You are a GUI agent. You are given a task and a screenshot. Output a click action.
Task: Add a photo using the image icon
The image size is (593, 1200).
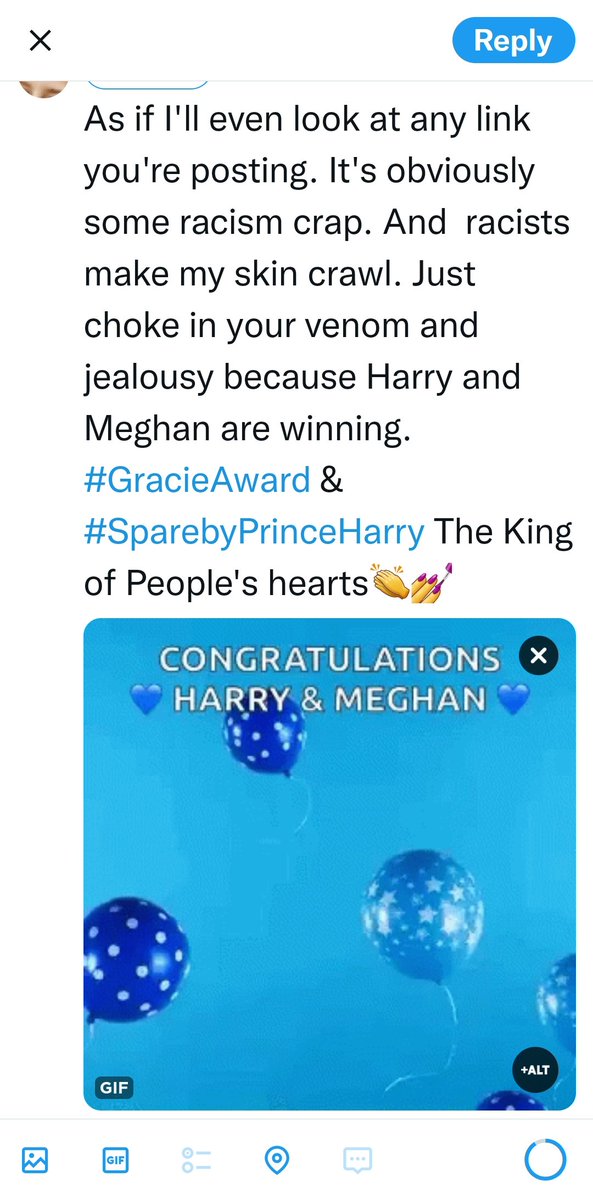click(x=35, y=1160)
